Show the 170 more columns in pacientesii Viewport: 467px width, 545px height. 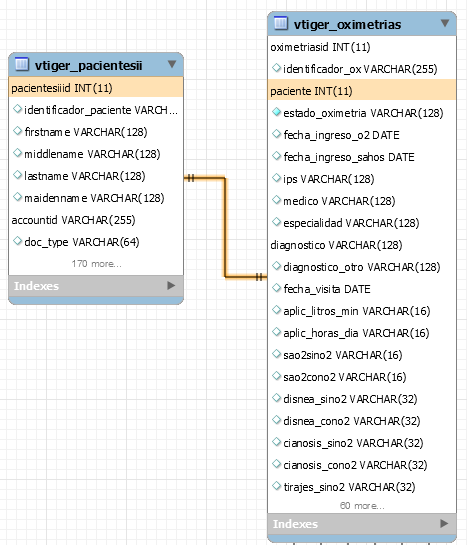pyautogui.click(x=97, y=264)
